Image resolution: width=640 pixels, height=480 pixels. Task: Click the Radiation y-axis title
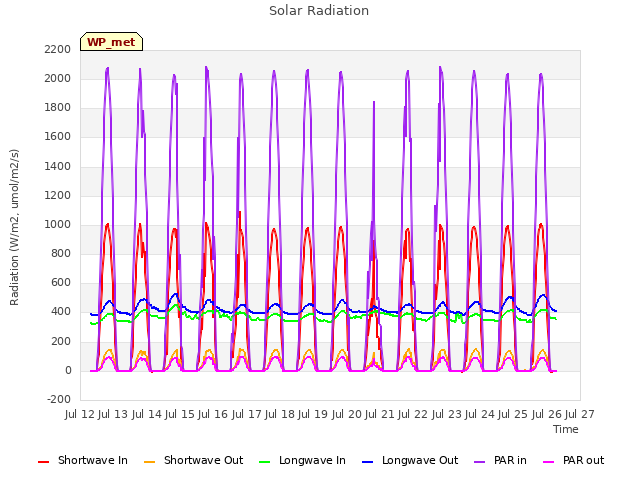[14, 227]
